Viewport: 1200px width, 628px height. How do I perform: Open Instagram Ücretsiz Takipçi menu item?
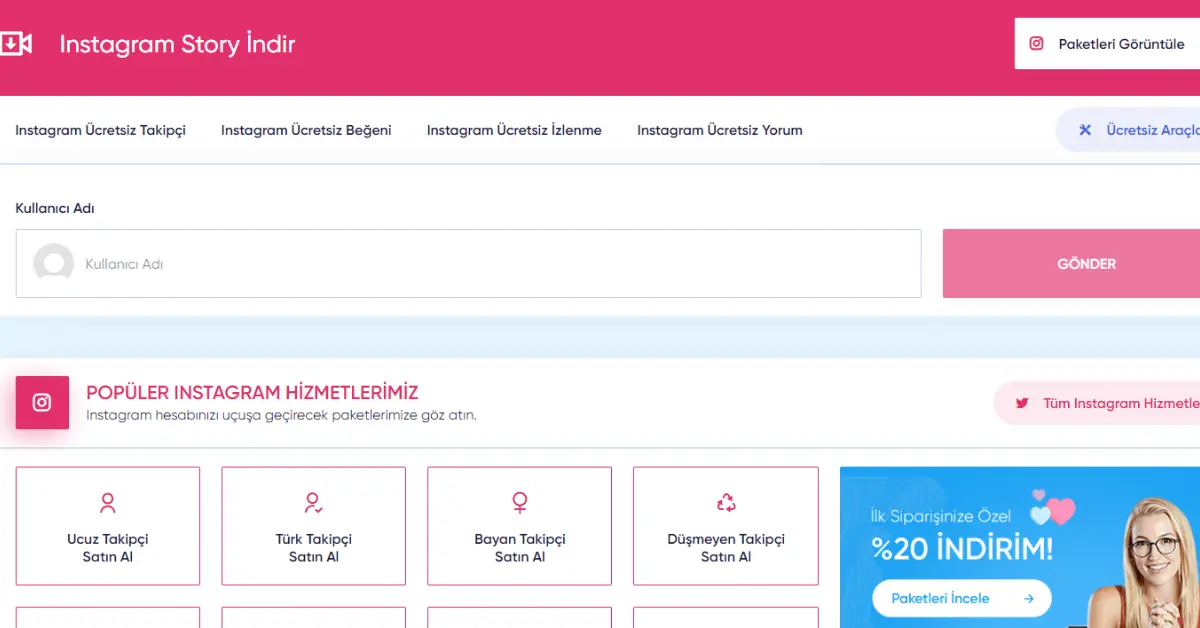point(100,130)
